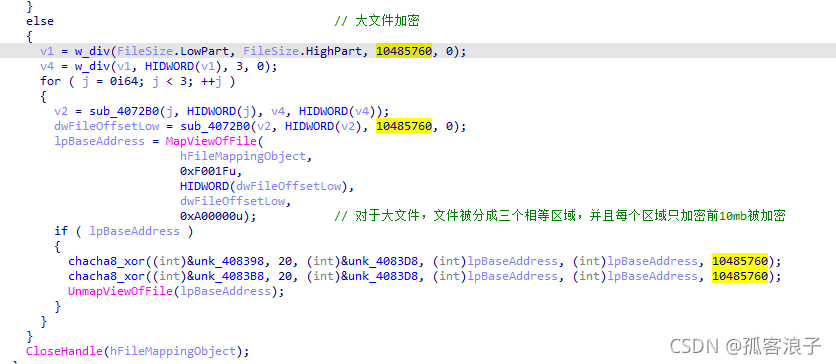This screenshot has width=836, height=364.
Task: Click the comment about three equal regions
Action: coord(560,216)
